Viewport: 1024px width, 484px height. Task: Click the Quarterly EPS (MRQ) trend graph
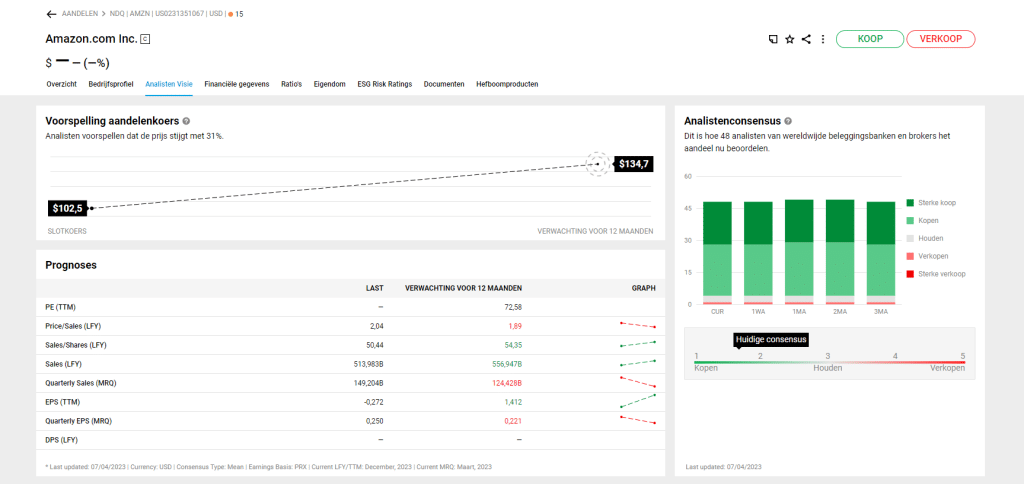[x=637, y=419]
